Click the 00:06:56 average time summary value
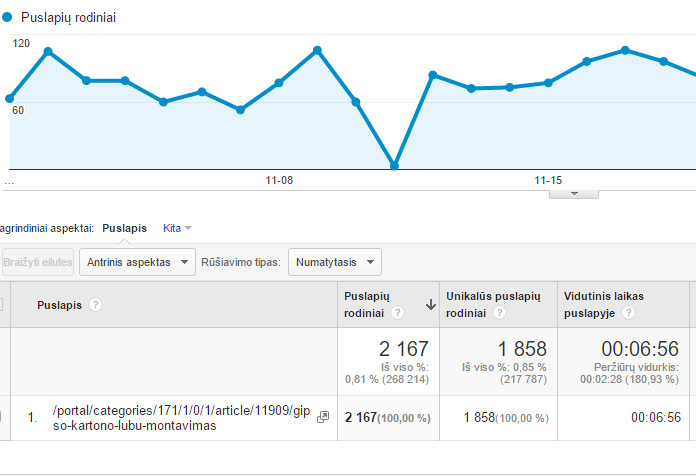This screenshot has height=476, width=696. pos(640,349)
